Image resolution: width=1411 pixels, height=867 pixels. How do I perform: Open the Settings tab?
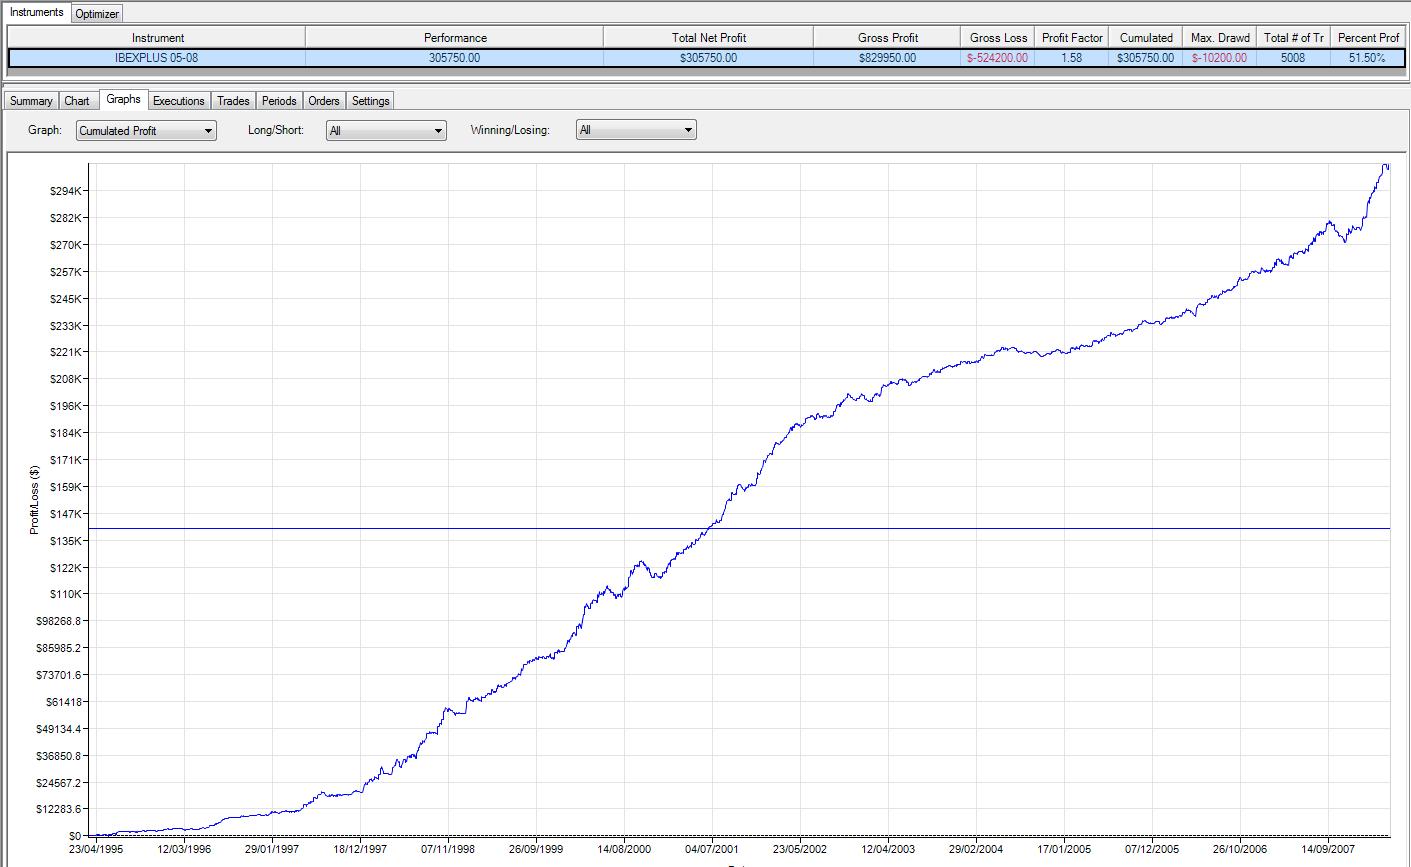click(370, 101)
